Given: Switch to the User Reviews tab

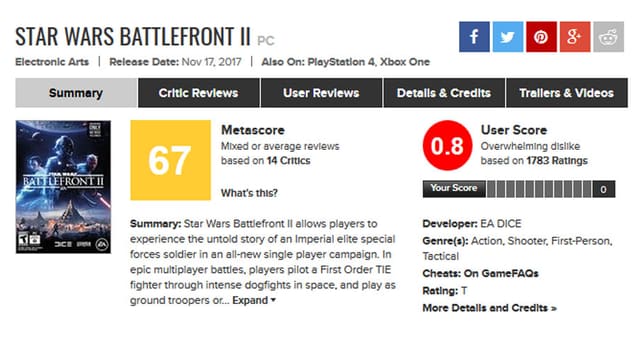Looking at the screenshot, I should point(321,93).
